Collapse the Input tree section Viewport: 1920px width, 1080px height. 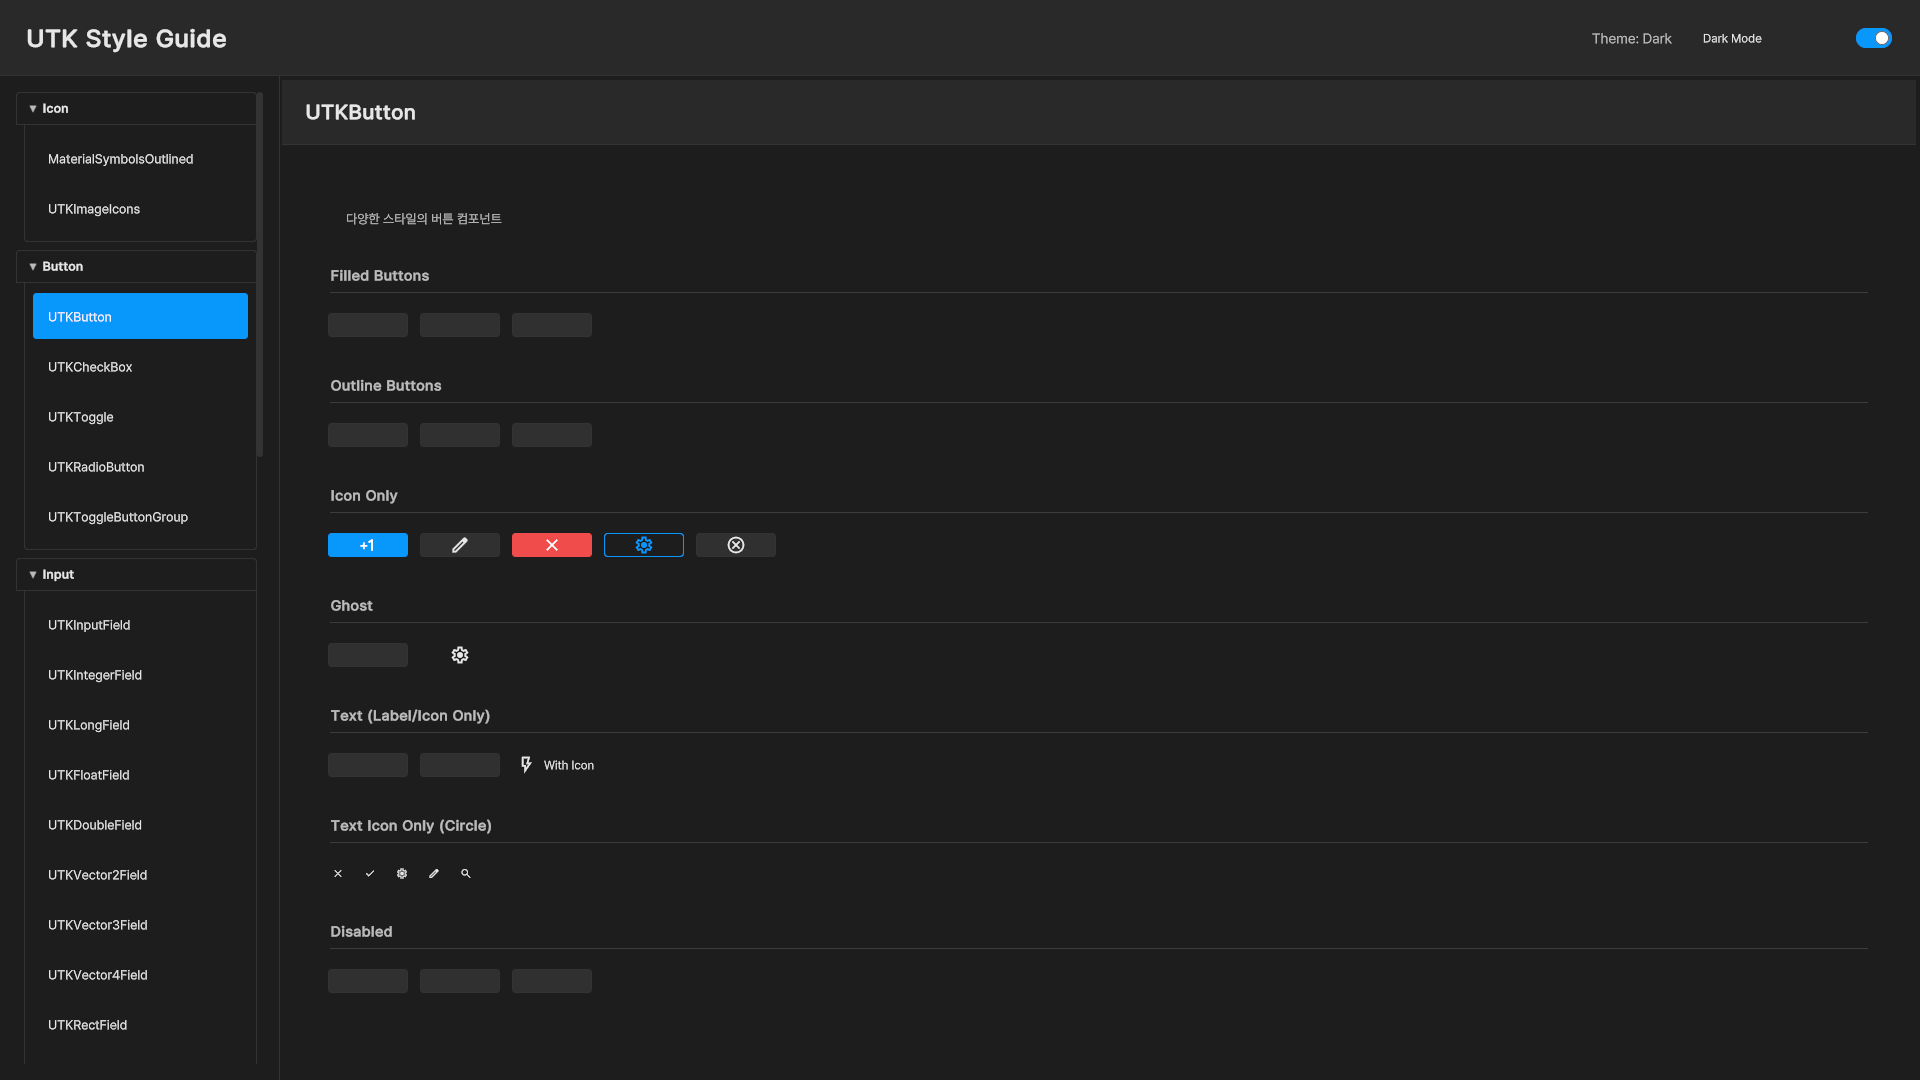pyautogui.click(x=33, y=574)
